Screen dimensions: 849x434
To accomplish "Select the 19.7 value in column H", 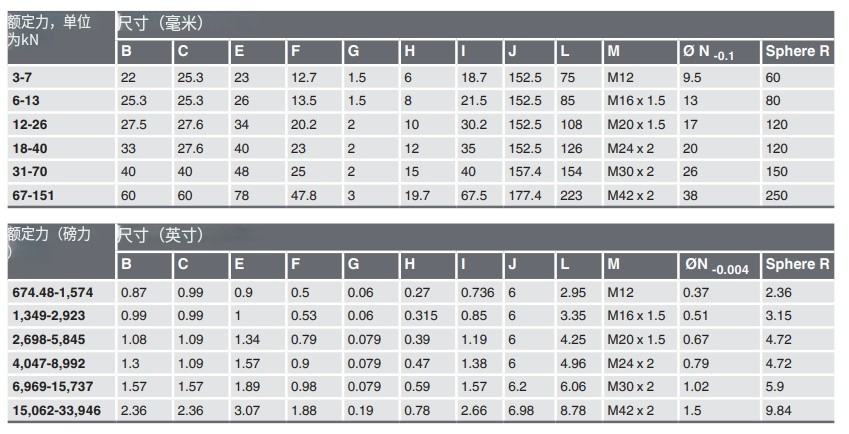I will point(416,195).
